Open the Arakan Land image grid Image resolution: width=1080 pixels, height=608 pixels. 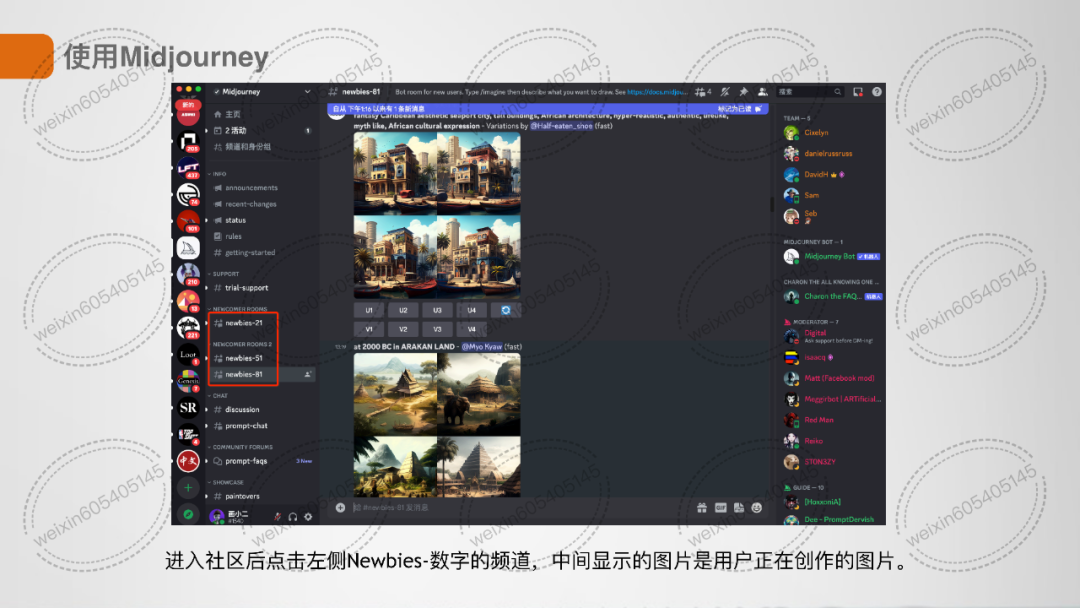click(437, 425)
